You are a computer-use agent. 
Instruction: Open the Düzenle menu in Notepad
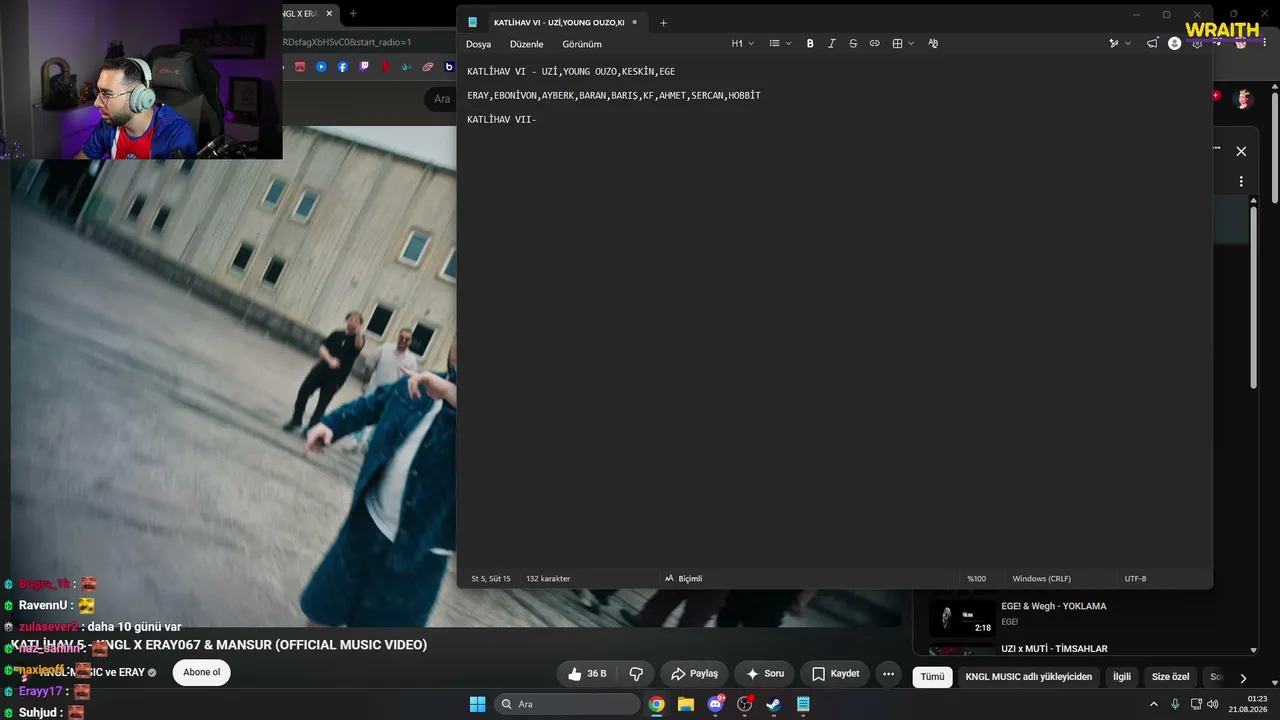[x=526, y=44]
